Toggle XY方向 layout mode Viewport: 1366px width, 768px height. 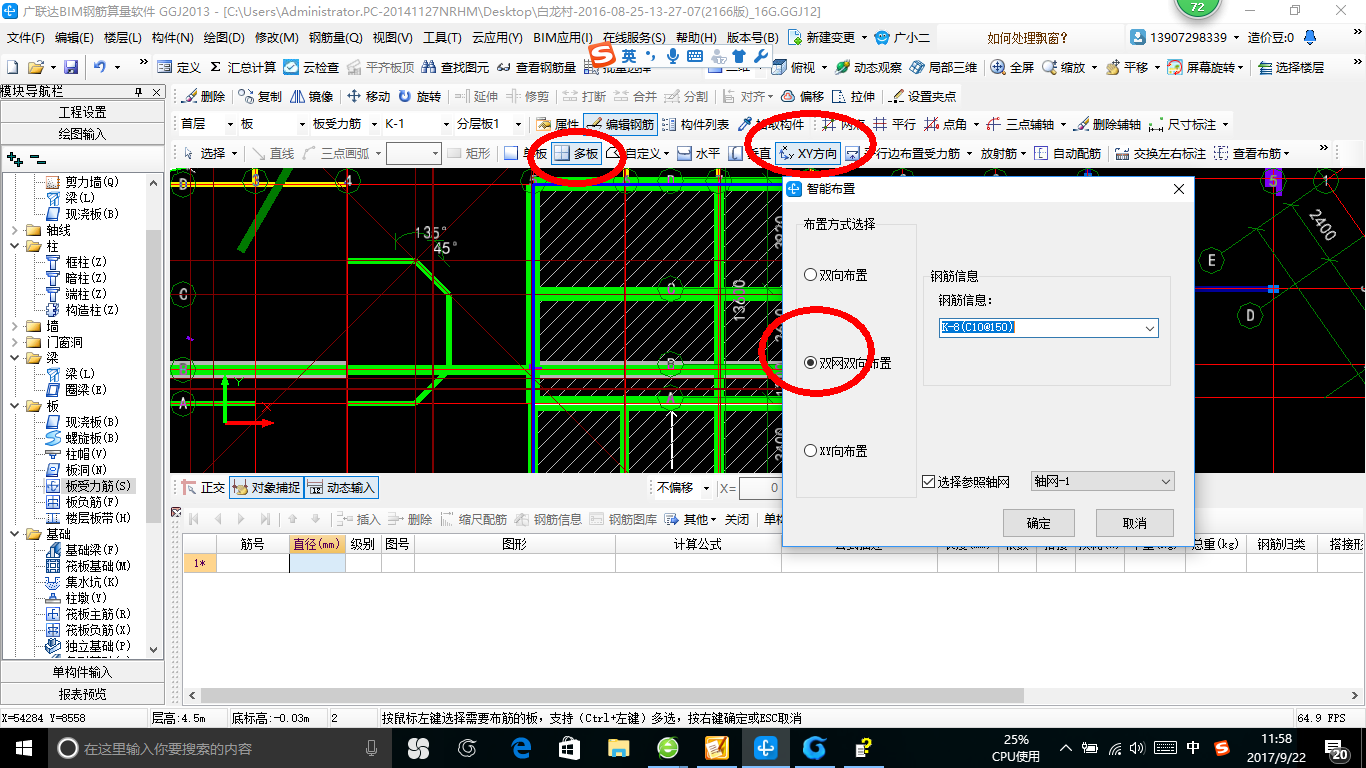pyautogui.click(x=808, y=154)
